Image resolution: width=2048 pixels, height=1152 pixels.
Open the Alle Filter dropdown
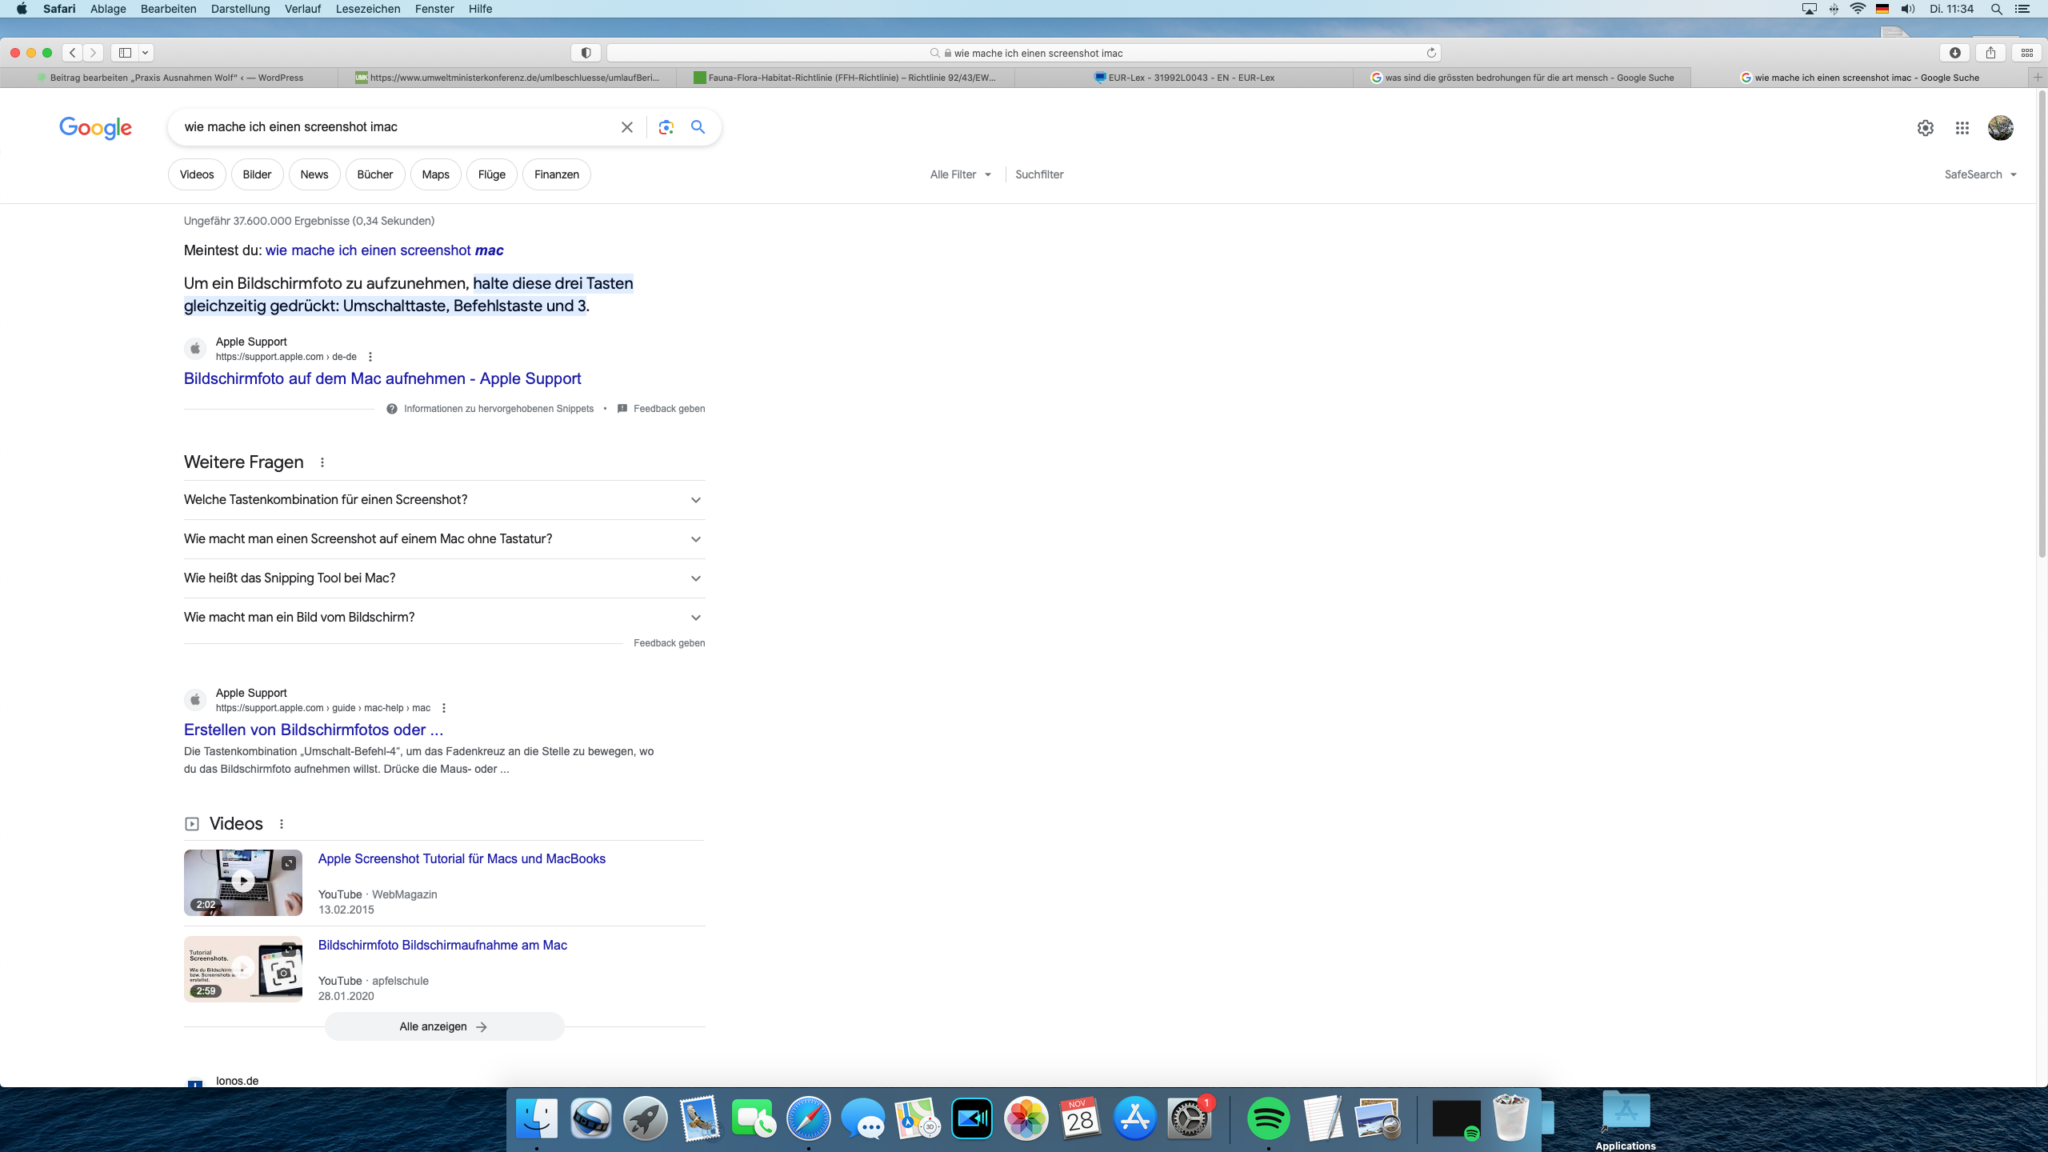pyautogui.click(x=961, y=174)
